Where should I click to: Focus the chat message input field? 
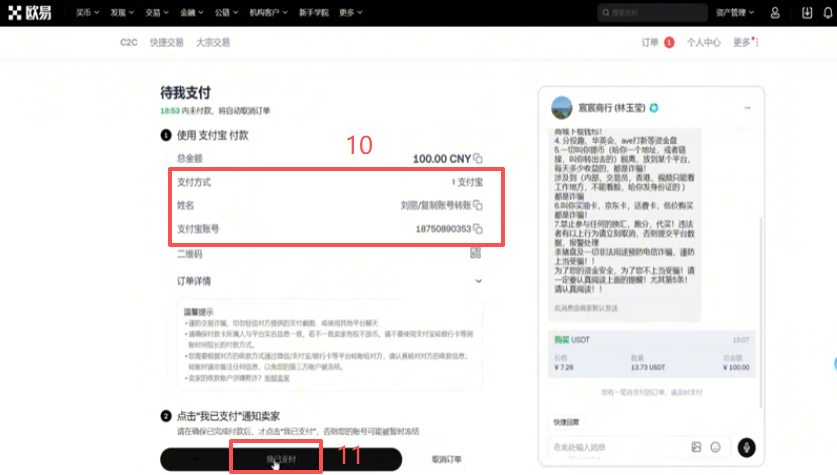pyautogui.click(x=618, y=447)
